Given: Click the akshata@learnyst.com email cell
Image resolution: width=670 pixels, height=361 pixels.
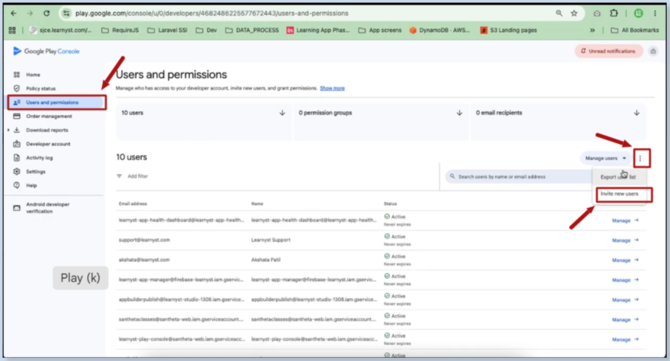Looking at the screenshot, I should click(144, 260).
